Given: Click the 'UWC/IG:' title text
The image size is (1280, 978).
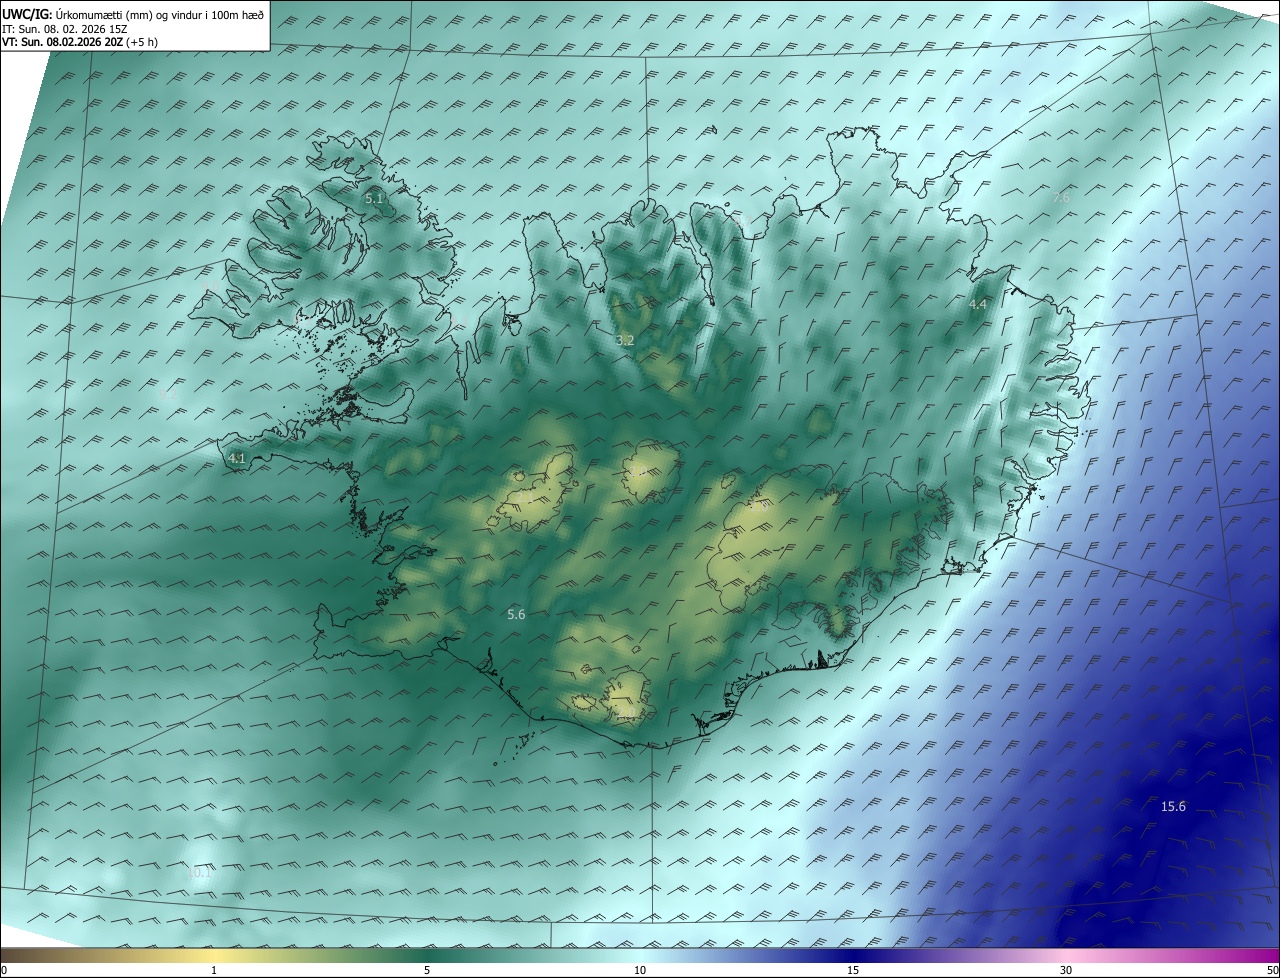Looking at the screenshot, I should (27, 15).
